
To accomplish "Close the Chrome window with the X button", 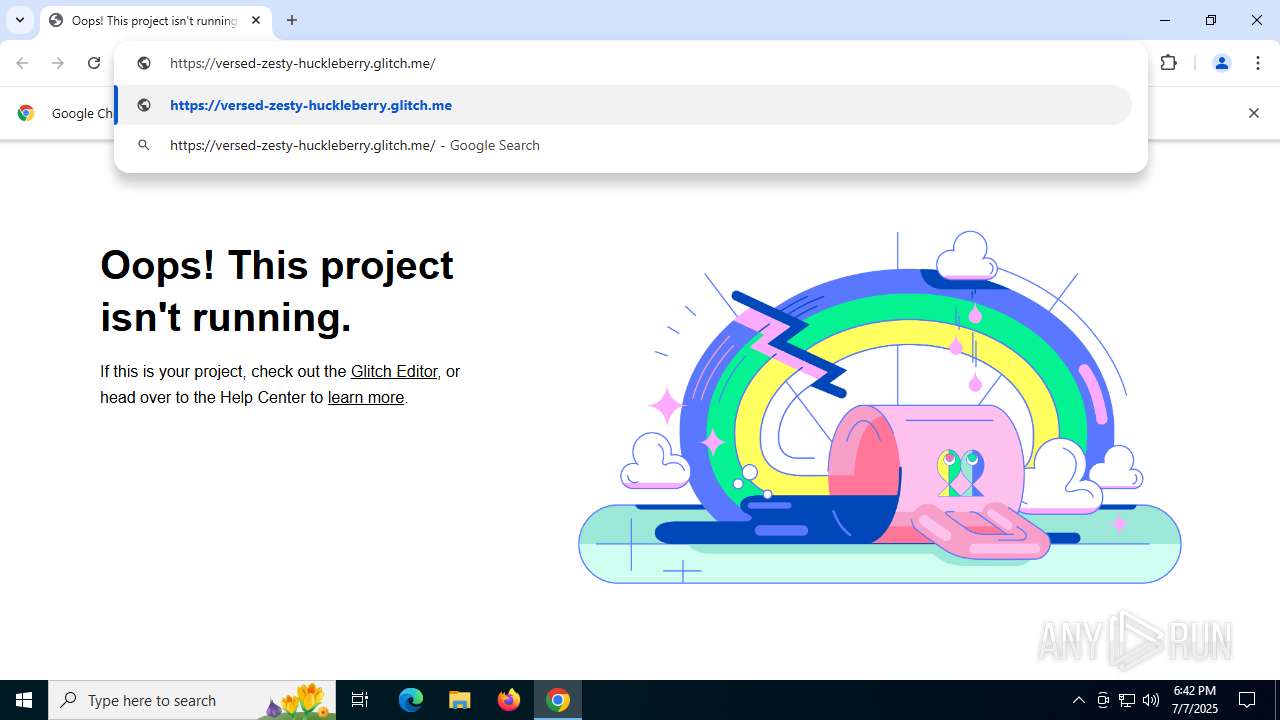I will point(1257,20).
